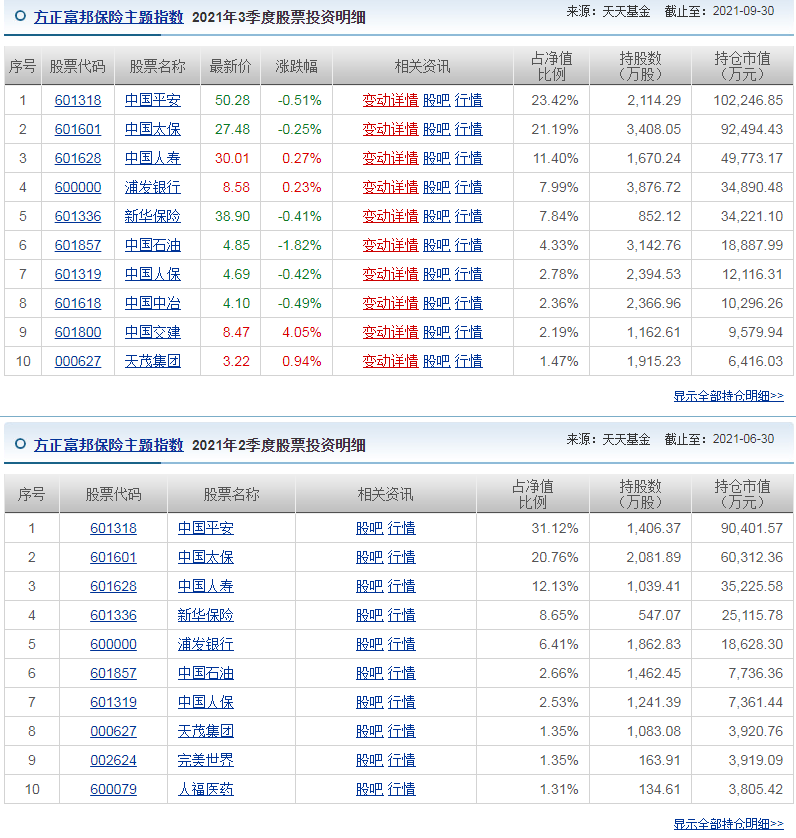The width and height of the screenshot is (796, 838).
Task: Open stock code 601601 in Q3 table
Action: coord(78,129)
